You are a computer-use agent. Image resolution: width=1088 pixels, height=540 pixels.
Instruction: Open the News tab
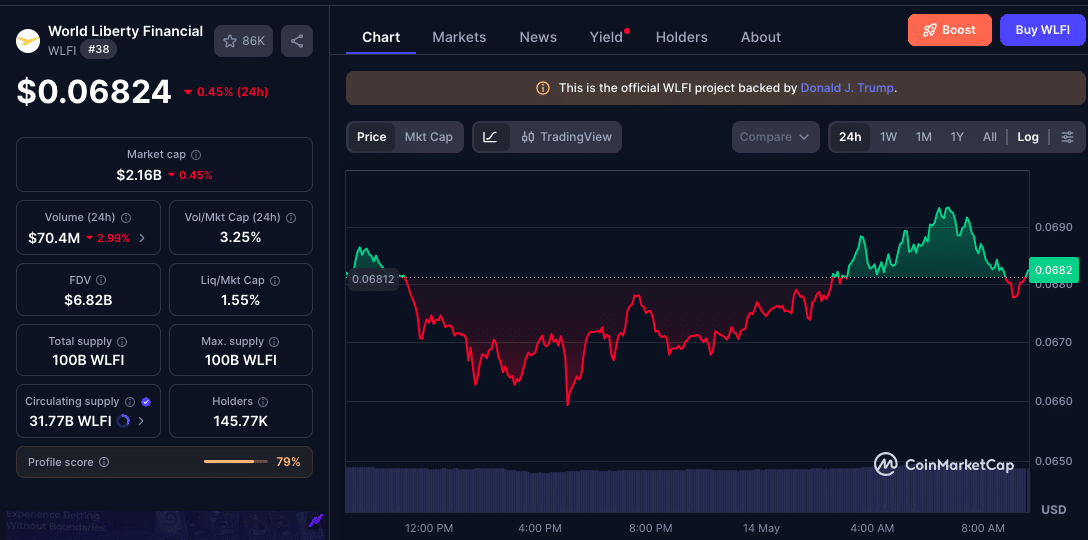(538, 37)
